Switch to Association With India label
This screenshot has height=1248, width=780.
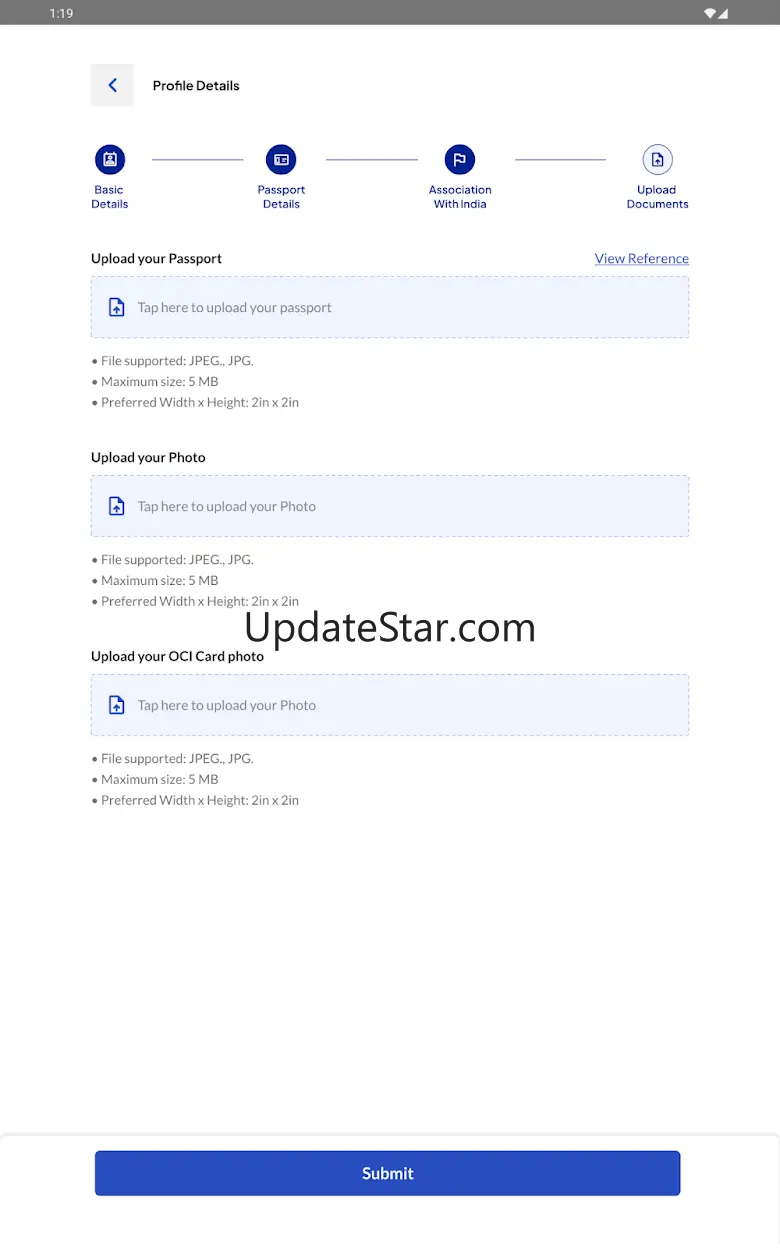click(x=460, y=197)
